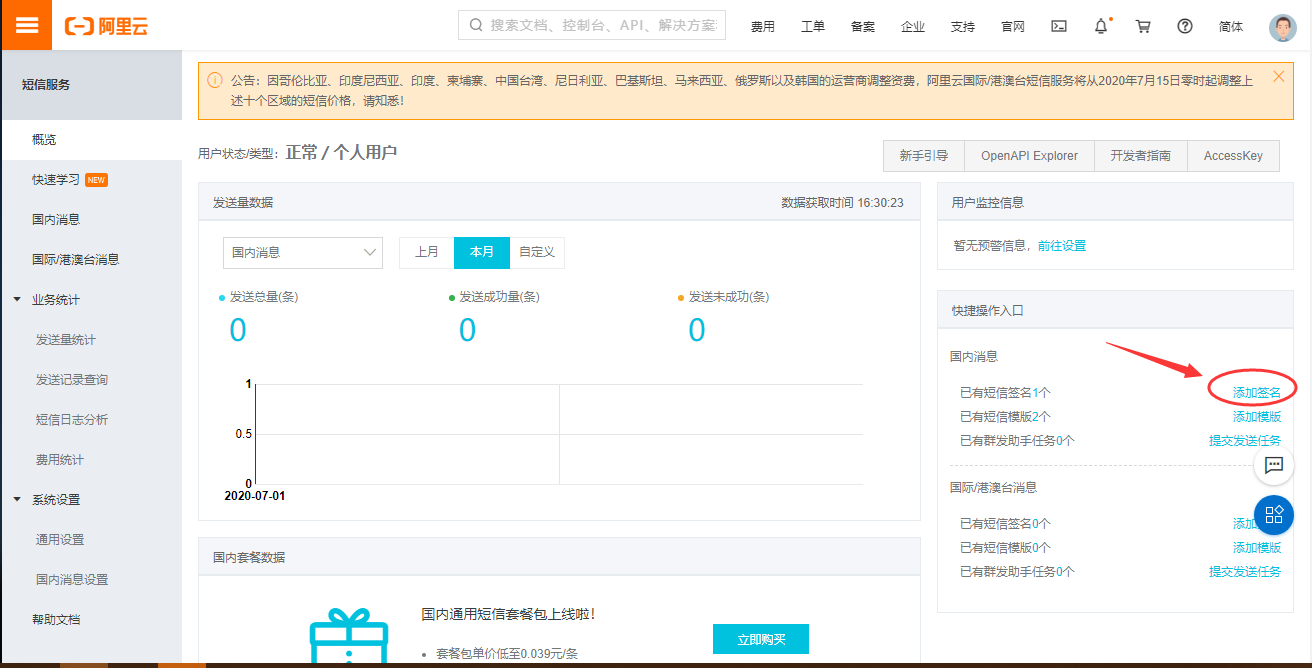Collapse the 业务统计 sidebar group
Screen dimensions: 1312x668
click(x=17, y=300)
